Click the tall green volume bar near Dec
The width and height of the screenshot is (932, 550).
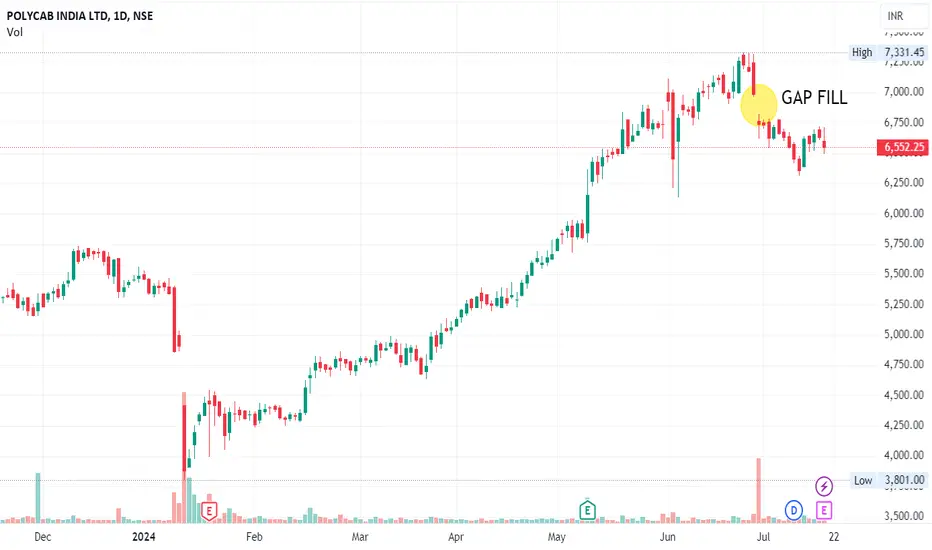click(38, 498)
